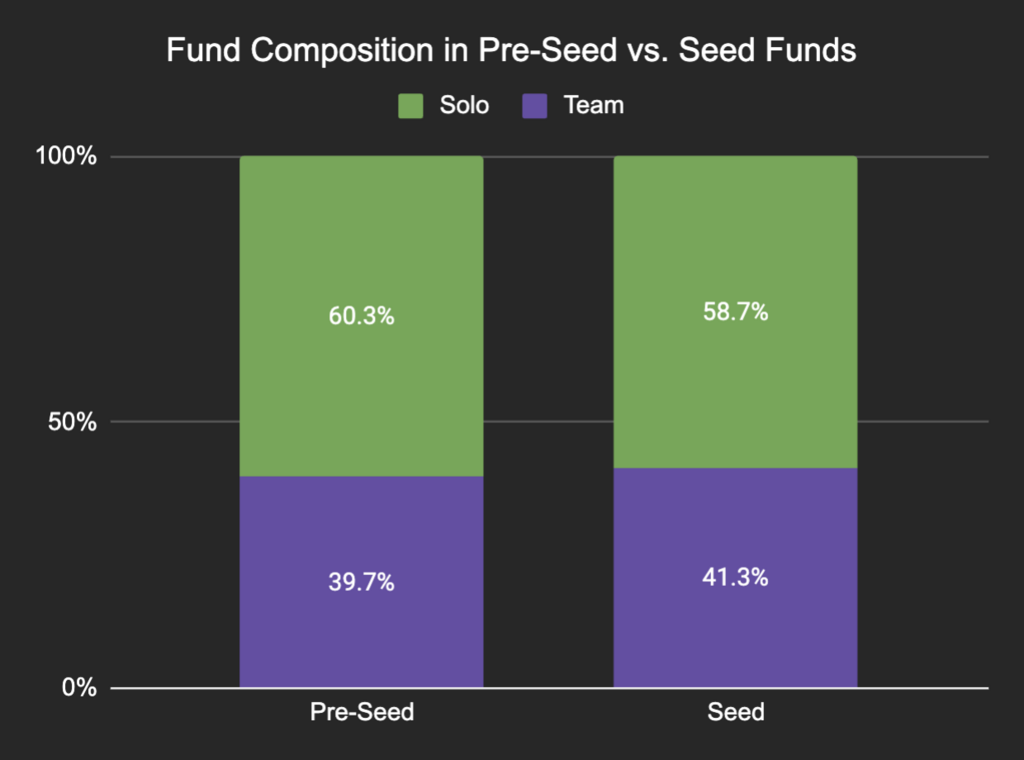Select the 50% horizontal gridline

(548, 422)
